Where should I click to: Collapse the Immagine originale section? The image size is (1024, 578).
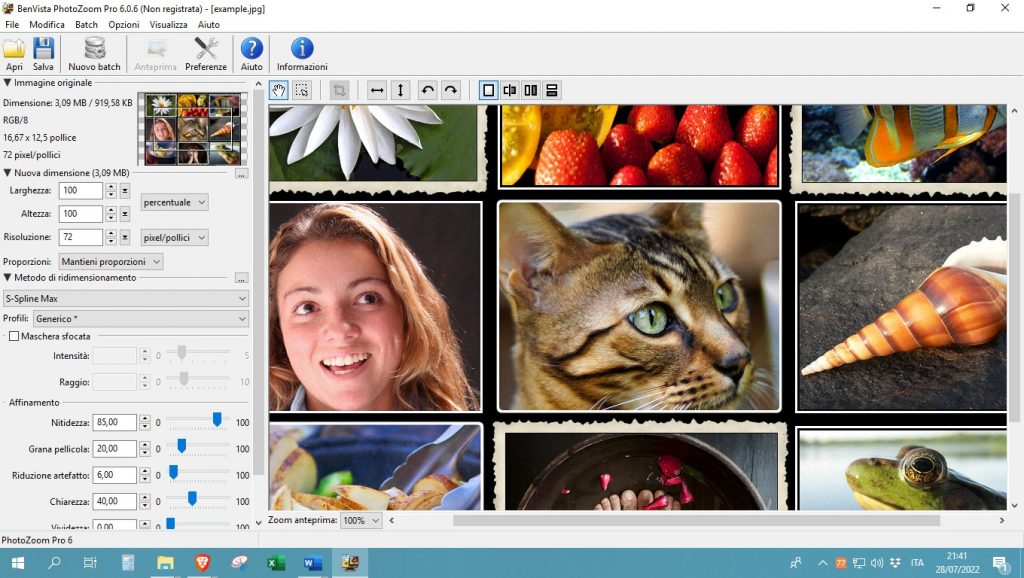pyautogui.click(x=8, y=83)
